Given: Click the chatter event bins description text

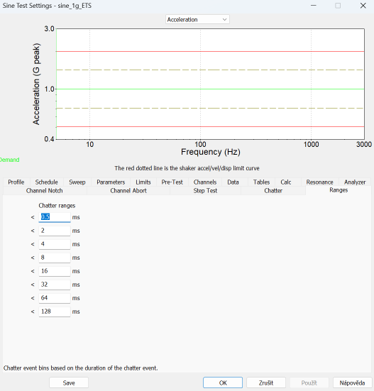Looking at the screenshot, I should click(81, 368).
